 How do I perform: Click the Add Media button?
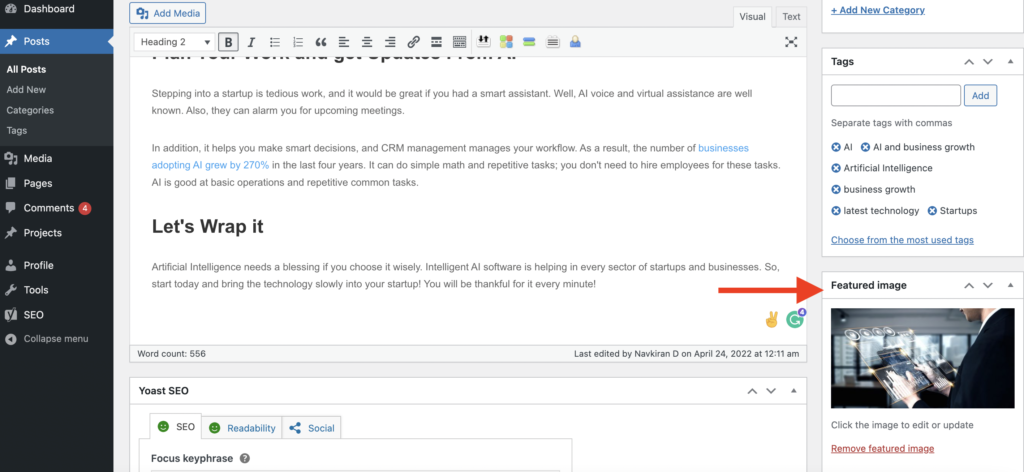click(168, 13)
